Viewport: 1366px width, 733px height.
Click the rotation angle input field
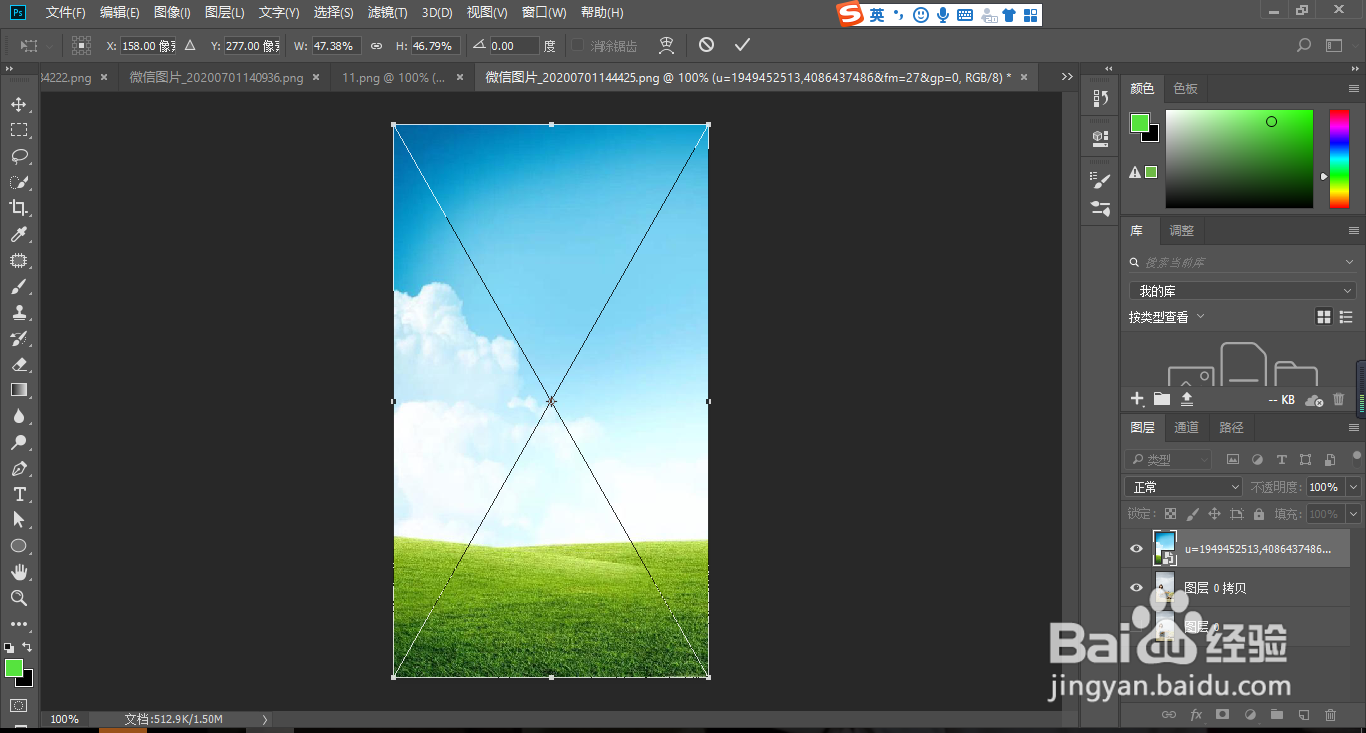coord(514,46)
